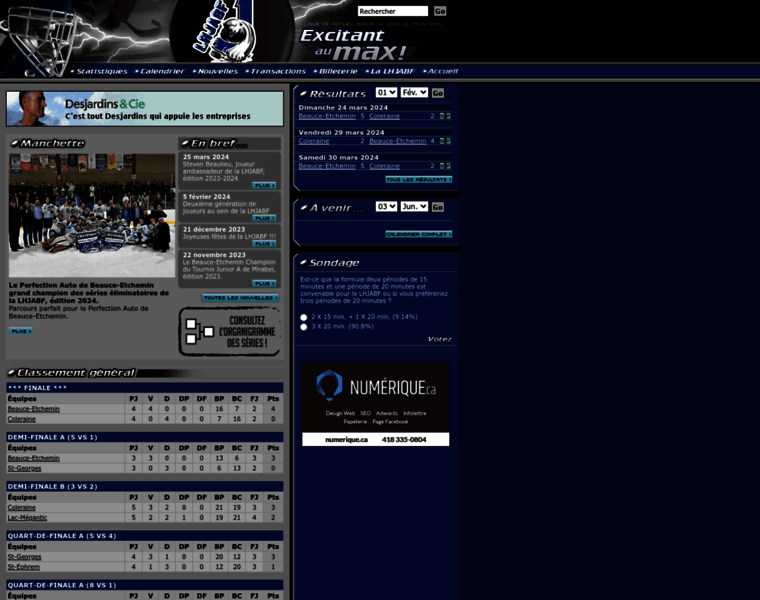The height and width of the screenshot is (600, 760).
Task: Select poll option 2 X 15 min. + 1 X 20 min.
Action: click(304, 317)
